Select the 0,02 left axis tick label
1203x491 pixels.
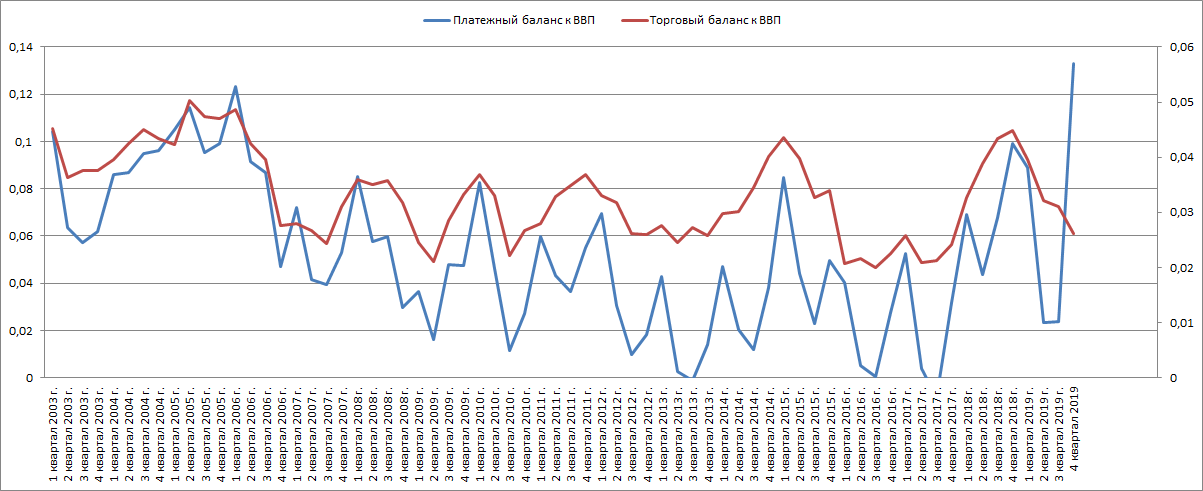click(x=19, y=331)
